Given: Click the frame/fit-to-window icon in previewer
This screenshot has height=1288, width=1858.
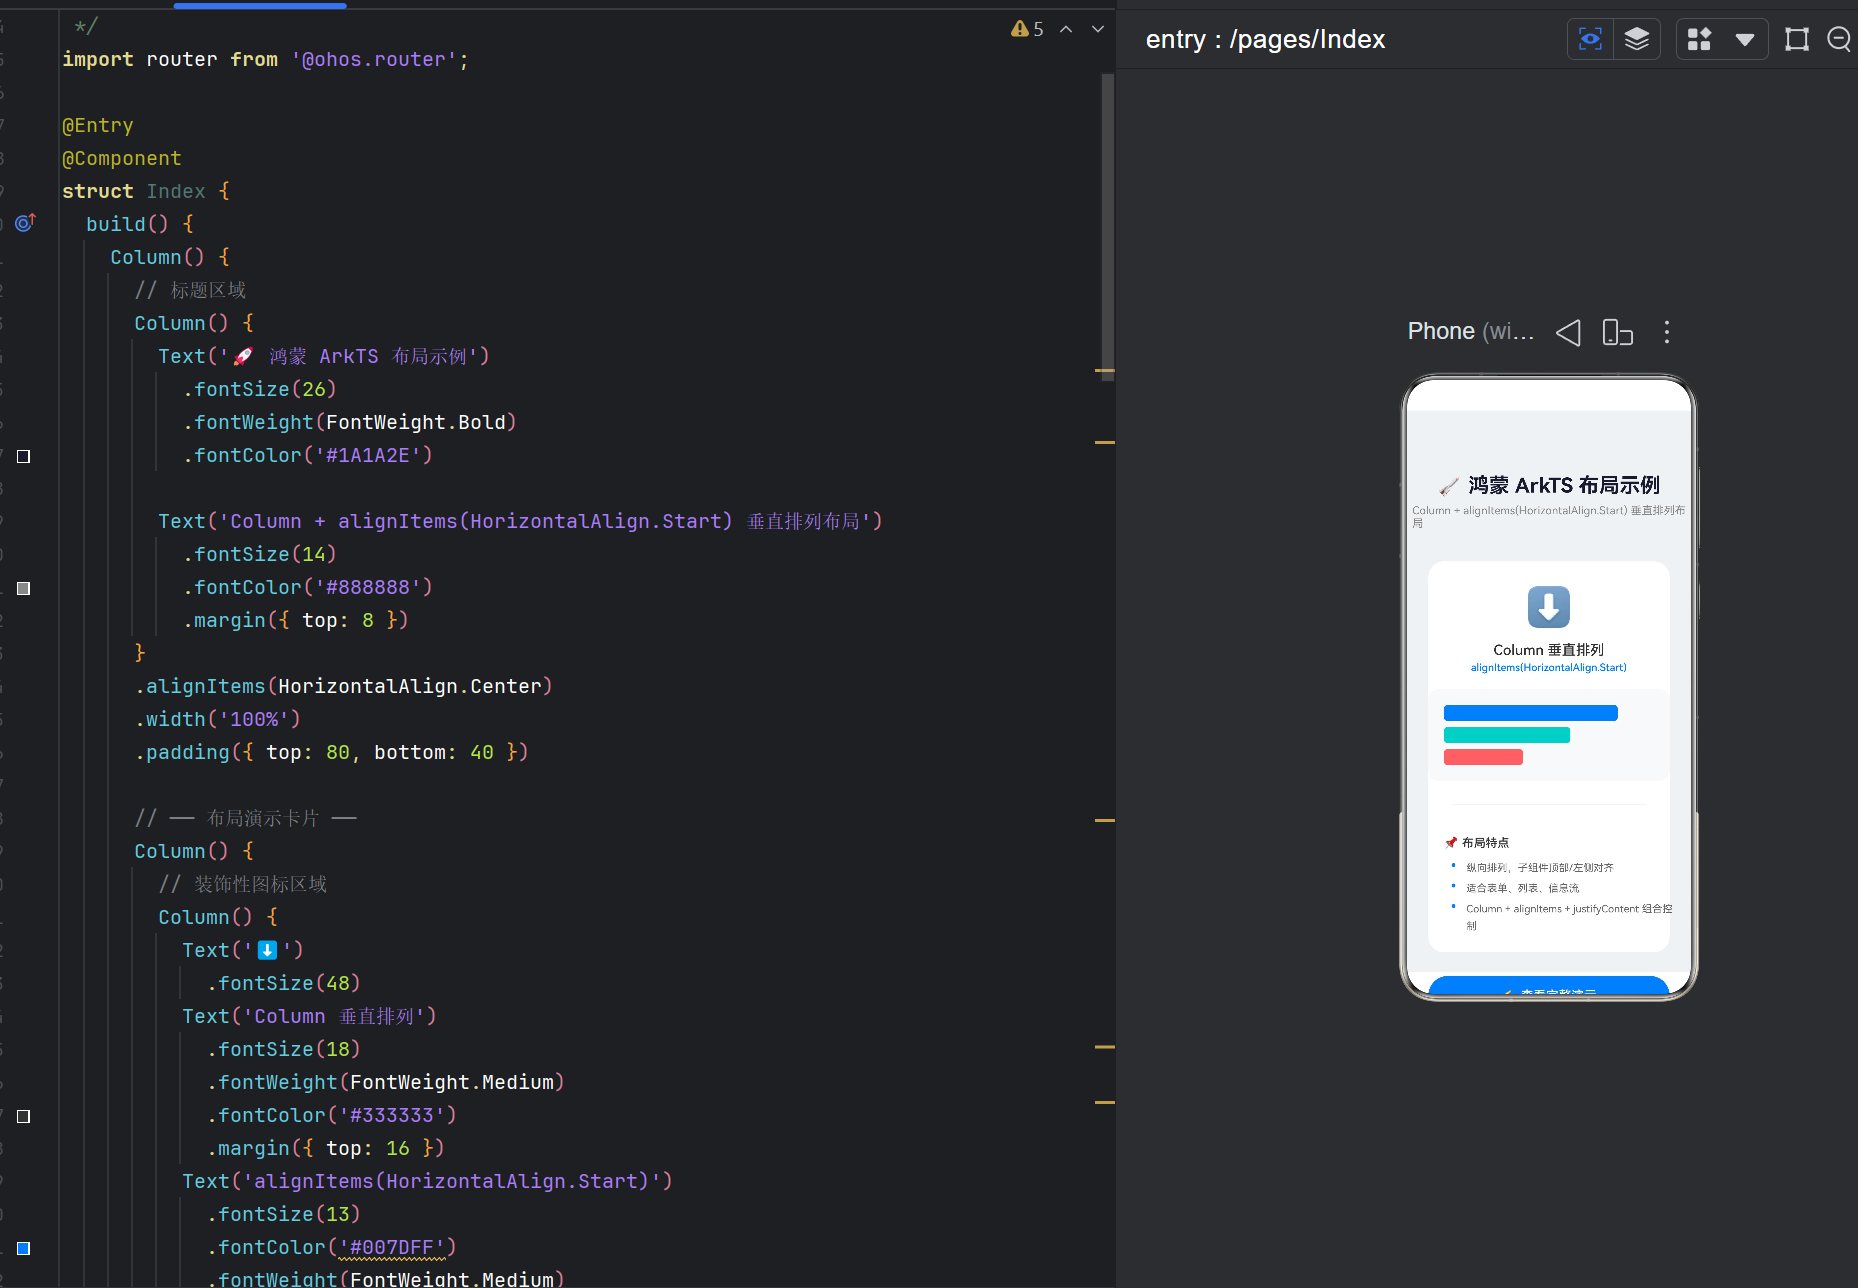Looking at the screenshot, I should click(1797, 39).
